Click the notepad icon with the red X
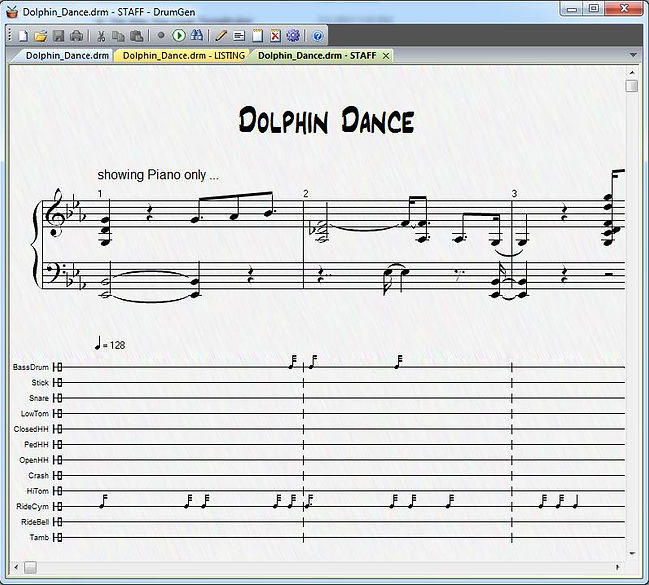Image resolution: width=649 pixels, height=585 pixels. coord(275,36)
